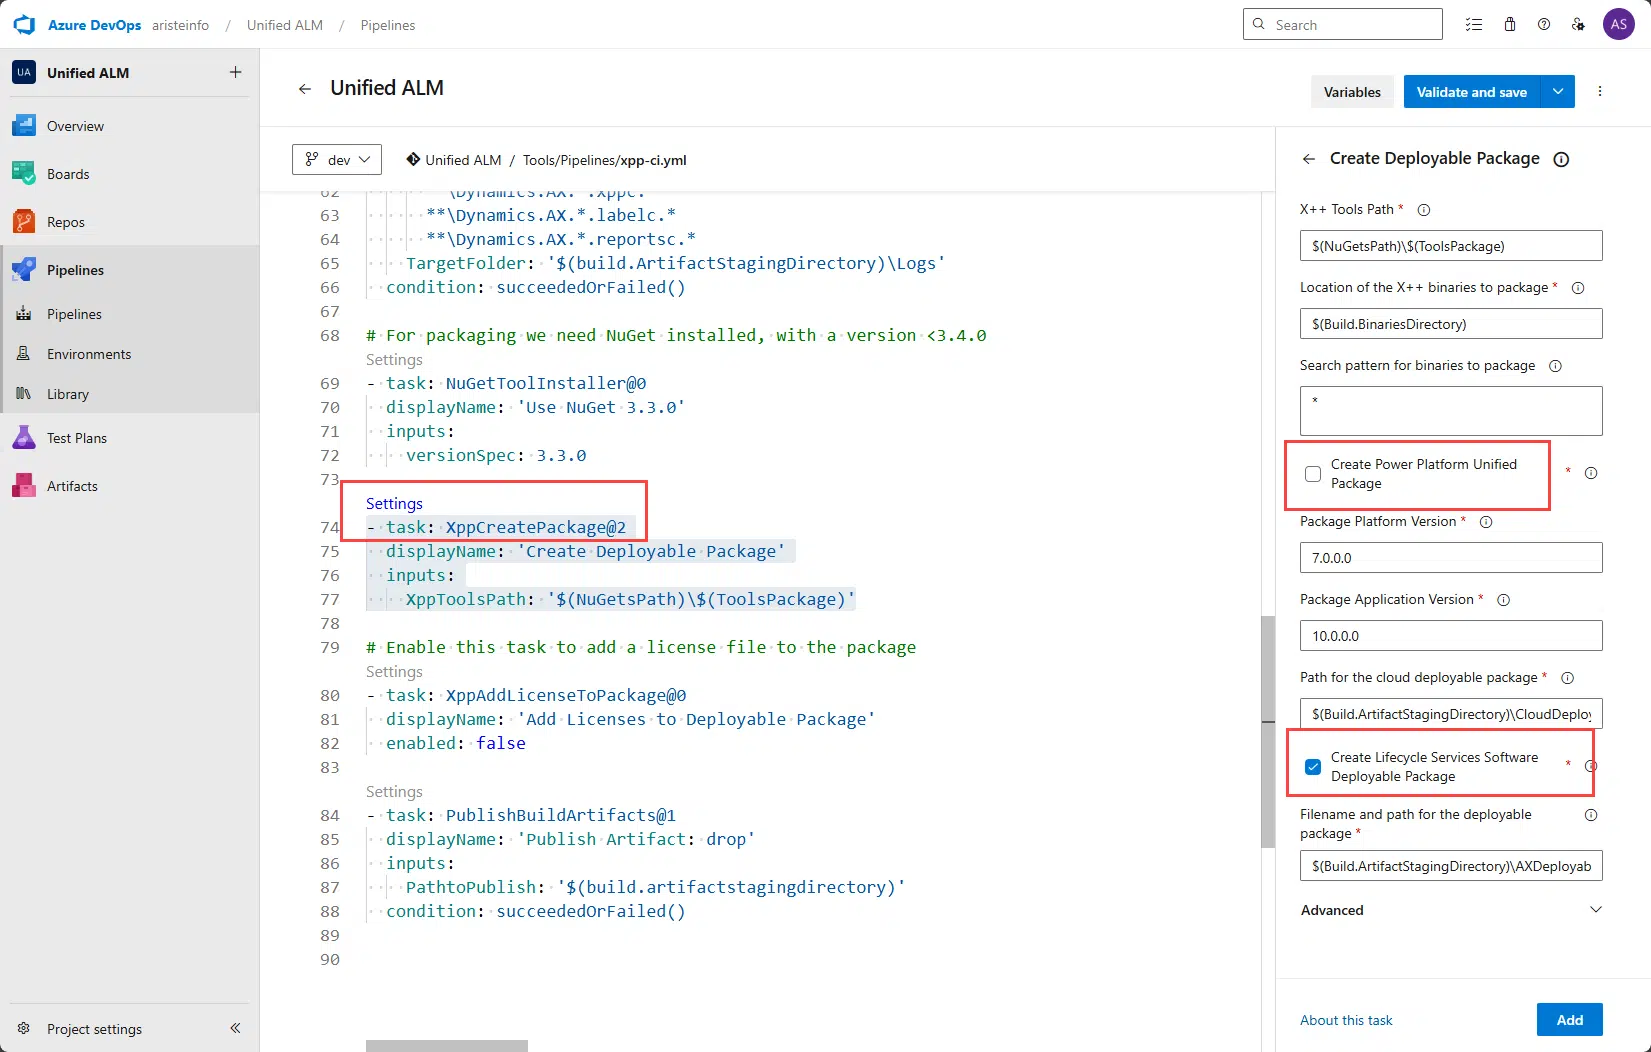Viewport: 1651px width, 1052px height.
Task: Open the dev branch selector dropdown
Action: [x=337, y=160]
